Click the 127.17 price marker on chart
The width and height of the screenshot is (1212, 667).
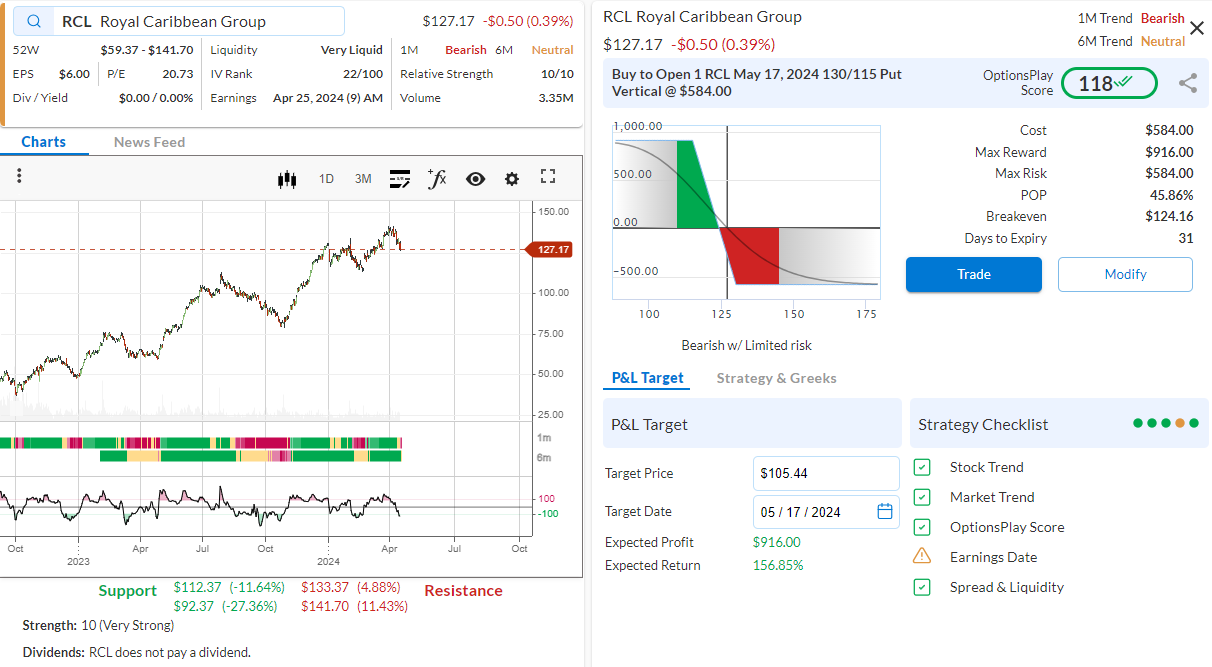[x=550, y=249]
